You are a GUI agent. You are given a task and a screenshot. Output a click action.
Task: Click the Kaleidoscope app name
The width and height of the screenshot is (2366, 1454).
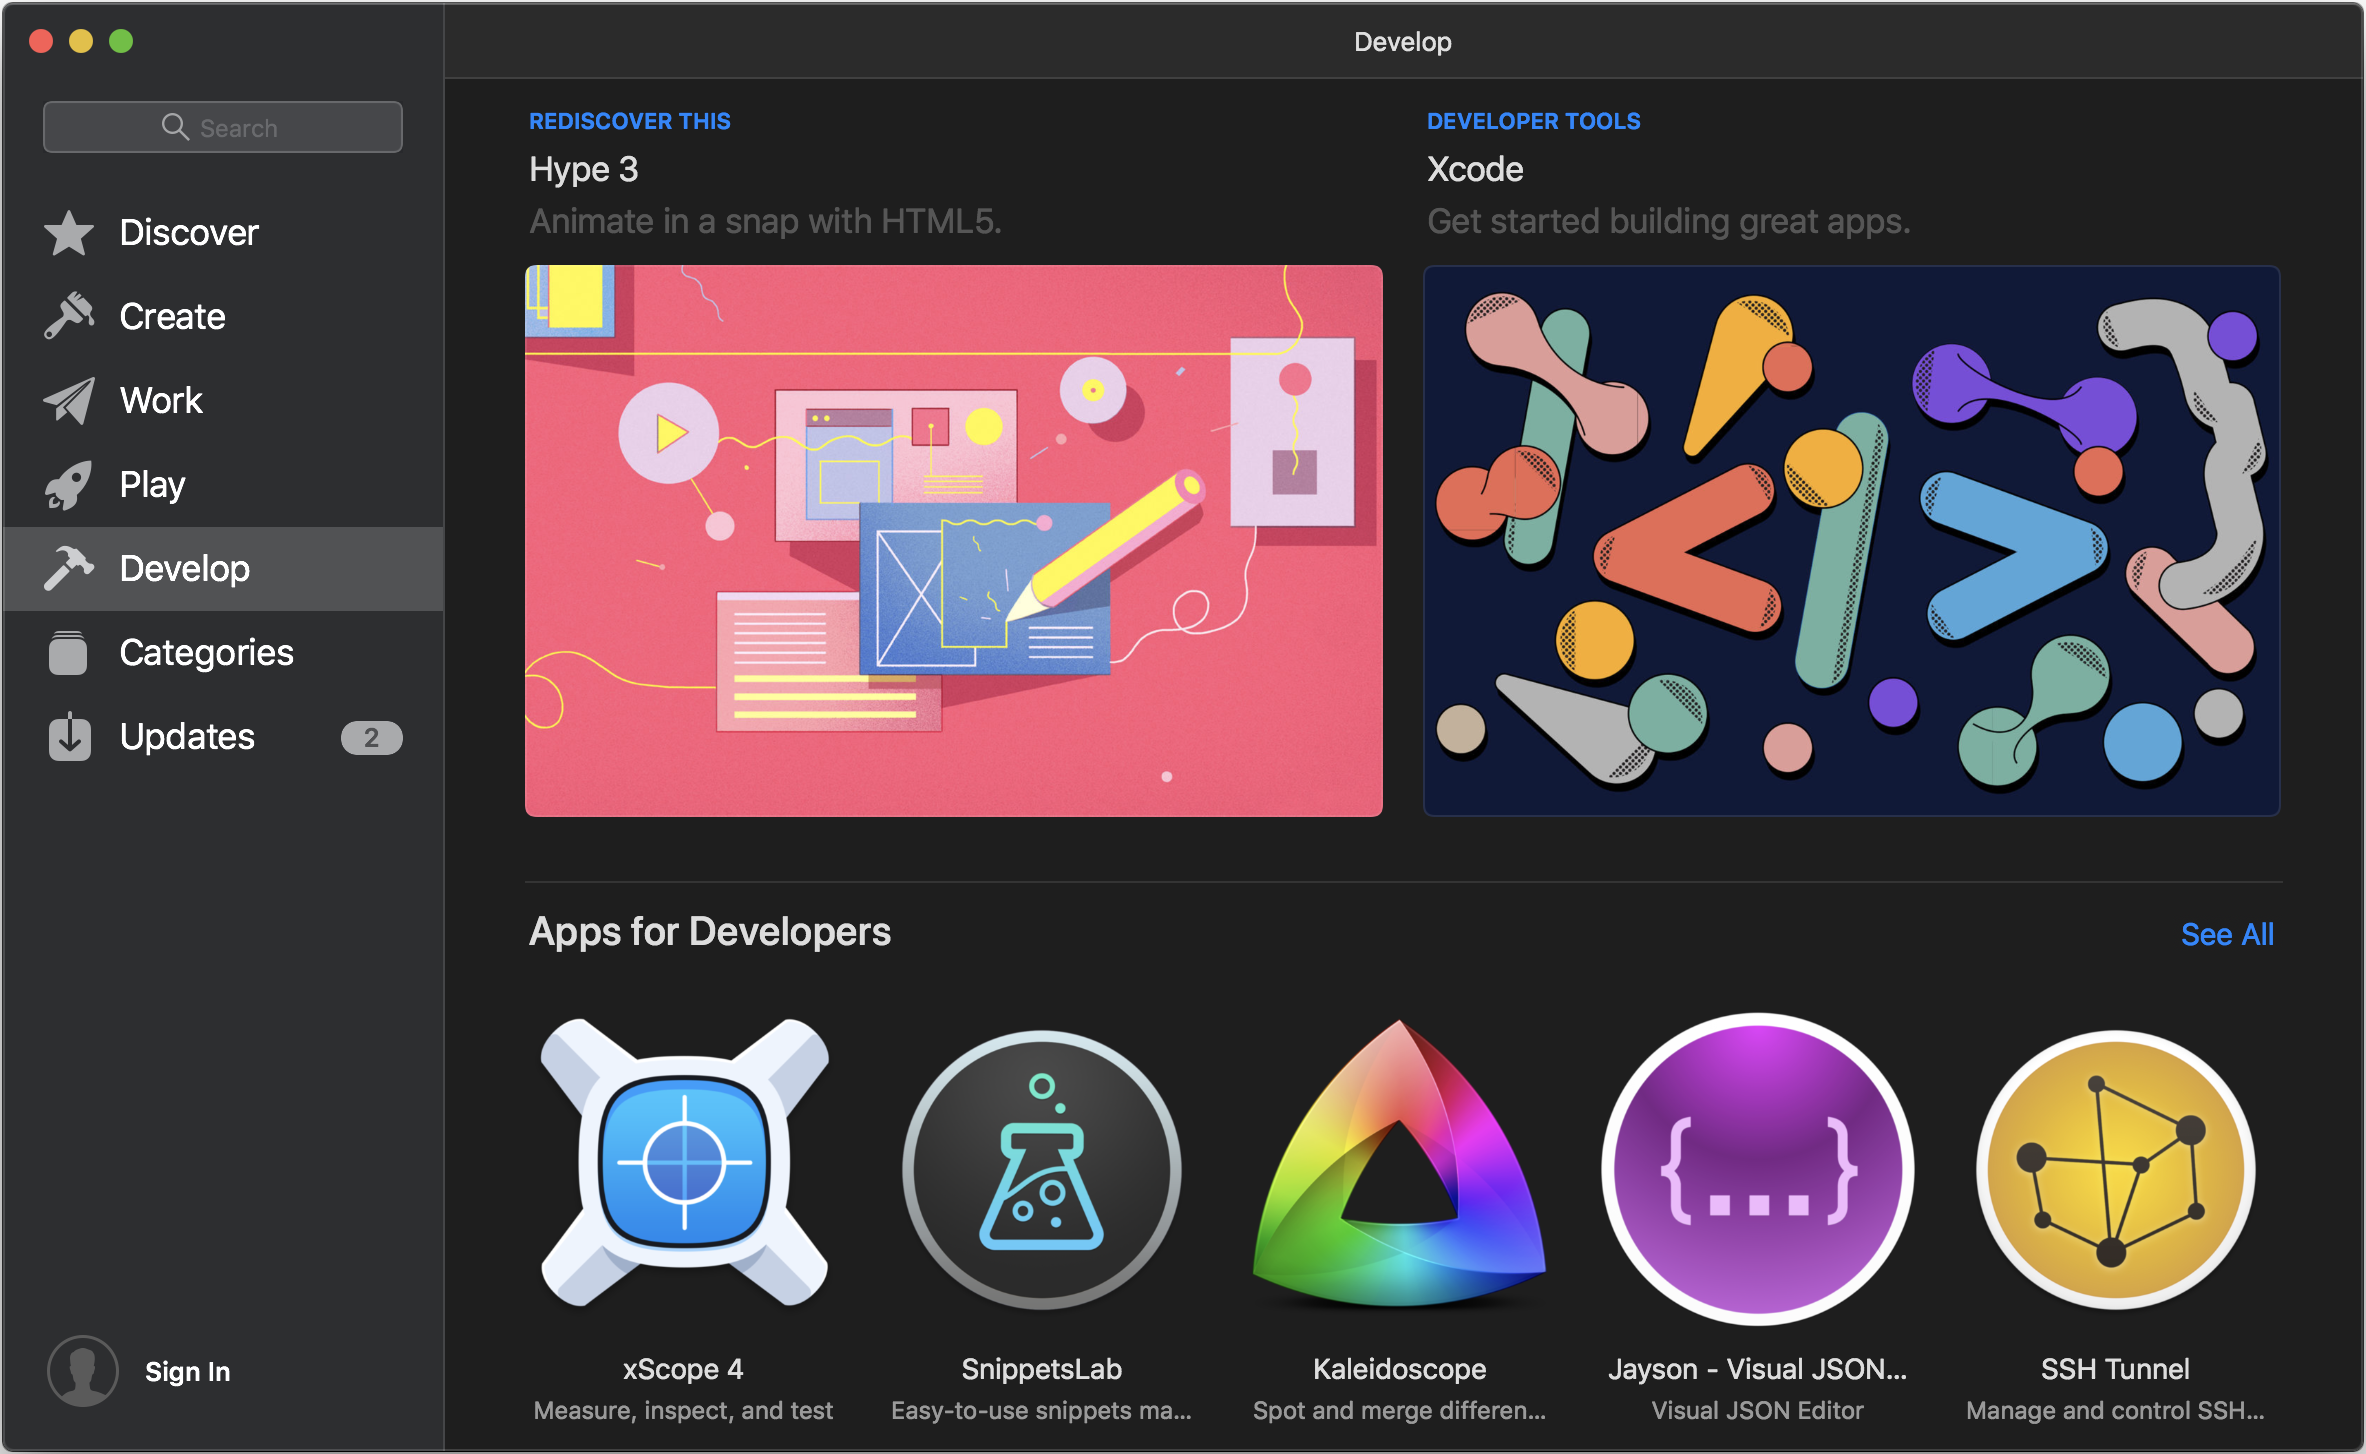pyautogui.click(x=1400, y=1369)
